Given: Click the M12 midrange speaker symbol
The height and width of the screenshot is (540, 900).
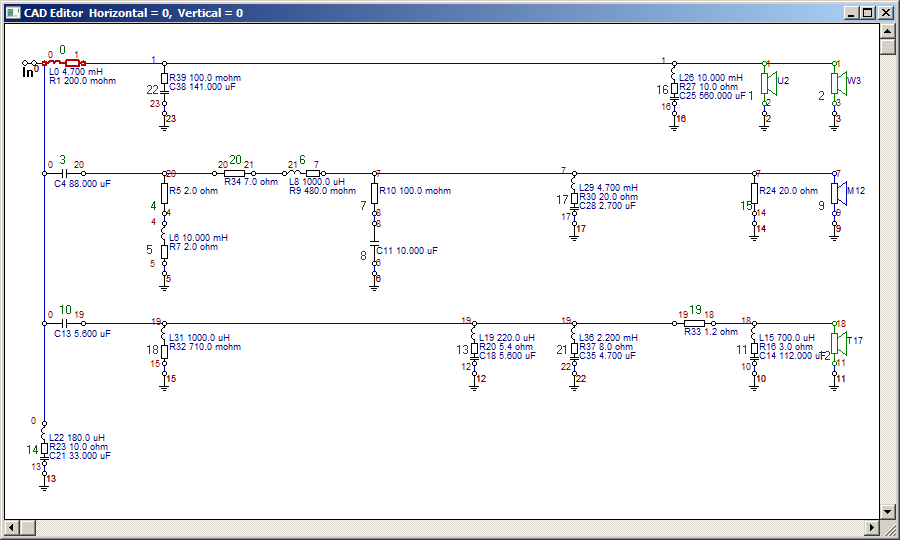Looking at the screenshot, I should coord(838,193).
